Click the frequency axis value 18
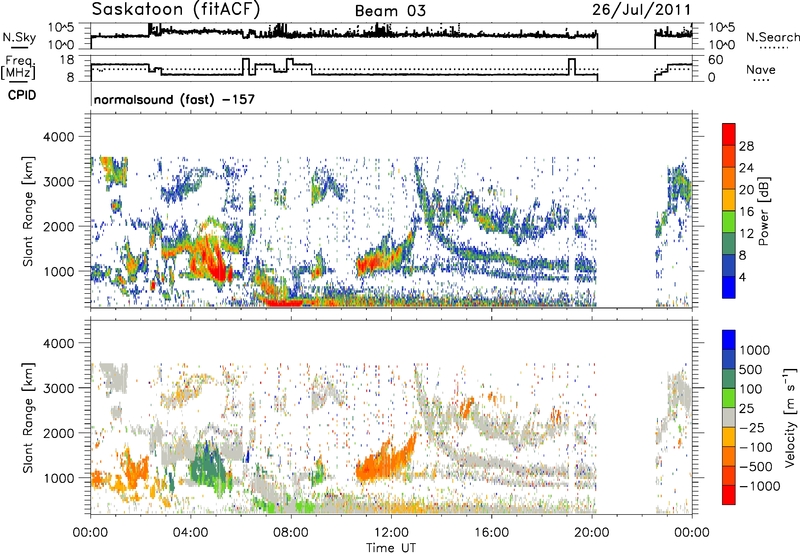 [x=67, y=60]
